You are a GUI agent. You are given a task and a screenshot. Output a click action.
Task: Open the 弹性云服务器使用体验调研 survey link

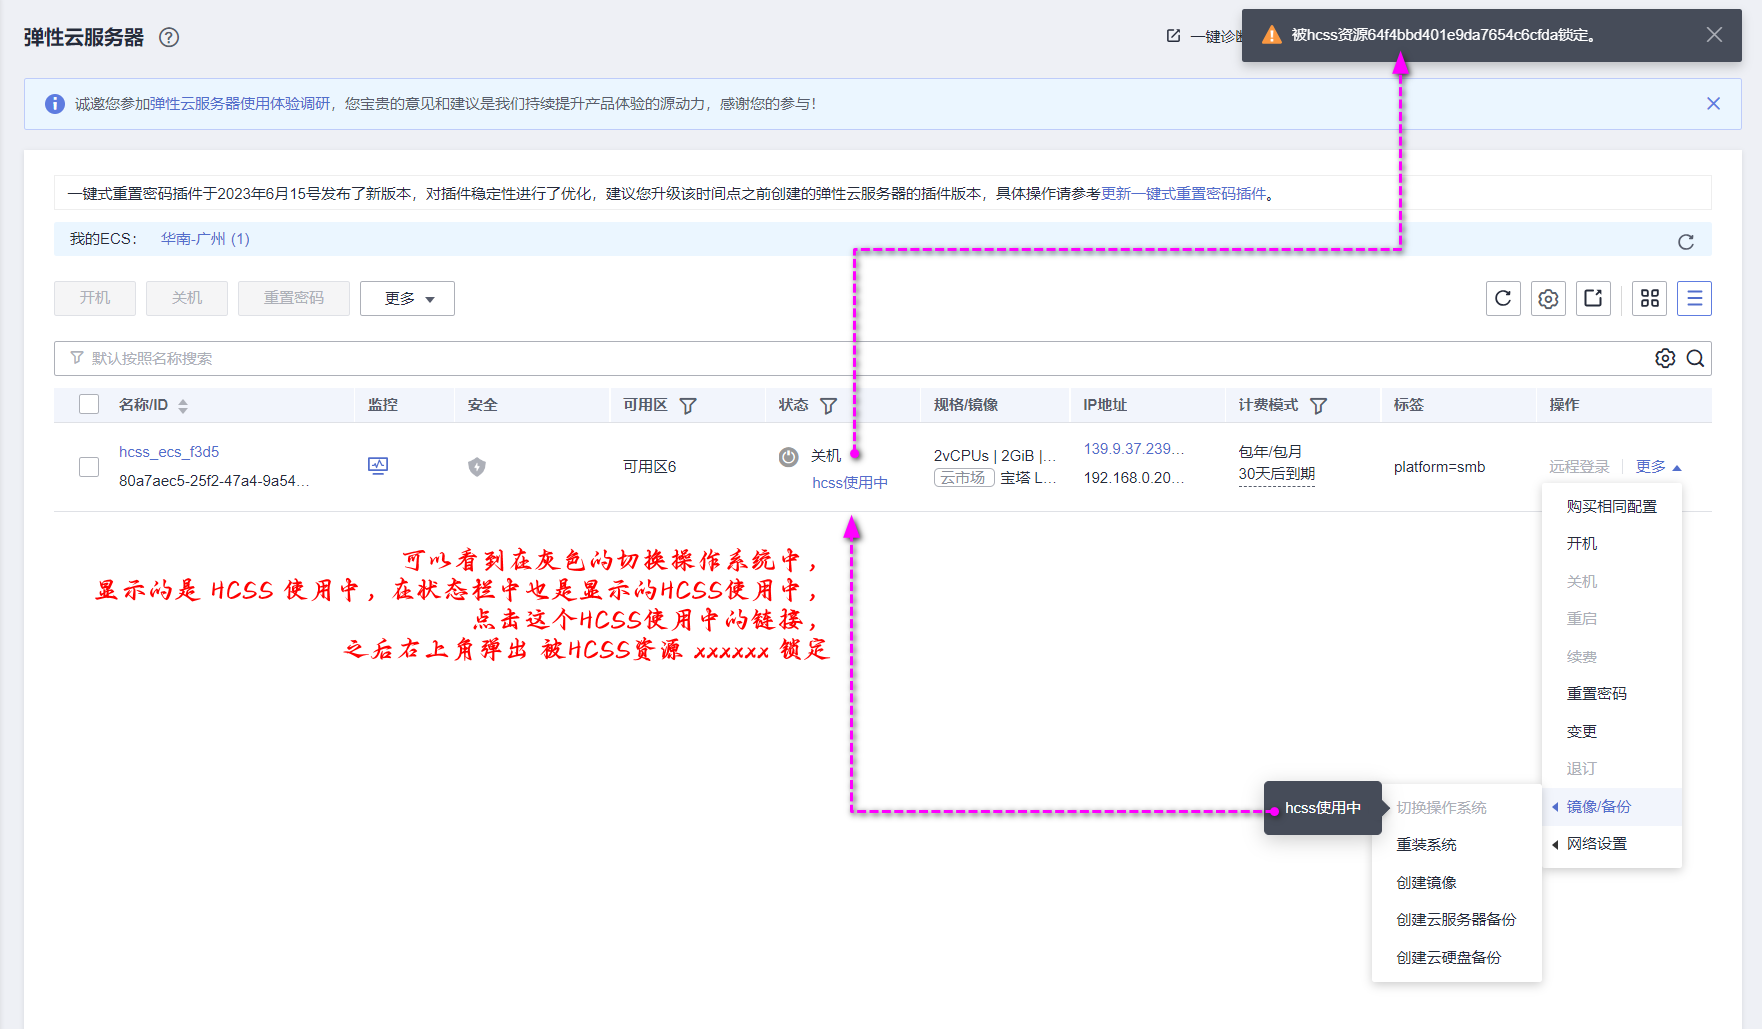[x=240, y=104]
